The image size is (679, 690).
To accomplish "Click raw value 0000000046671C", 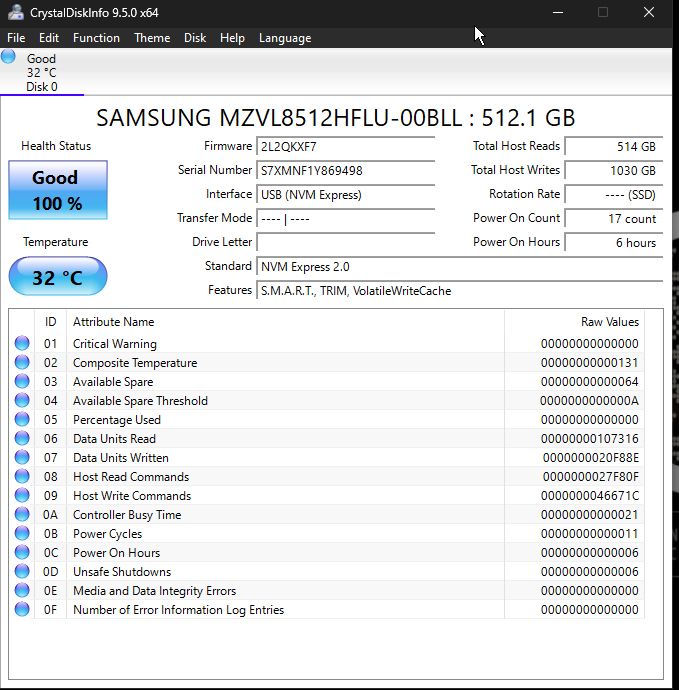I will click(x=590, y=495).
